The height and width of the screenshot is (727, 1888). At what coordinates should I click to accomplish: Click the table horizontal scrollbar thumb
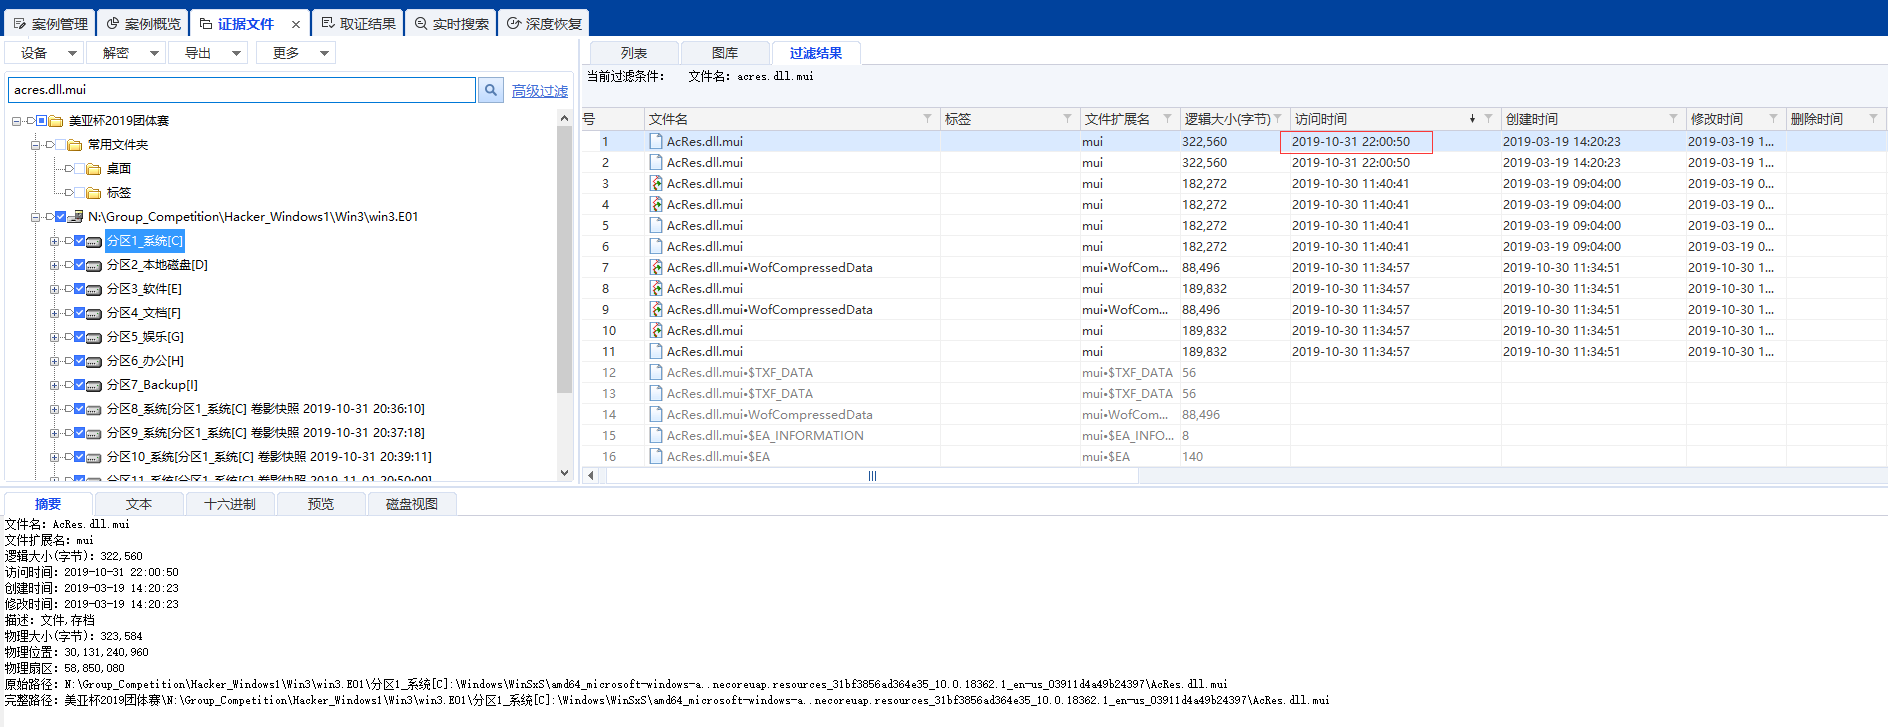click(872, 476)
